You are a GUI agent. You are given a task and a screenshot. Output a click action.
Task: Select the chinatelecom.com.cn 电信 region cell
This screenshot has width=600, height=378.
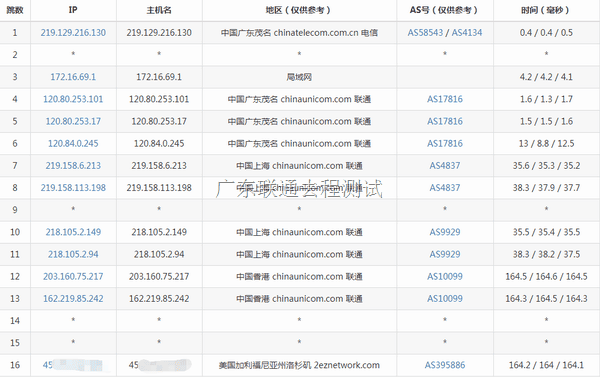point(299,33)
